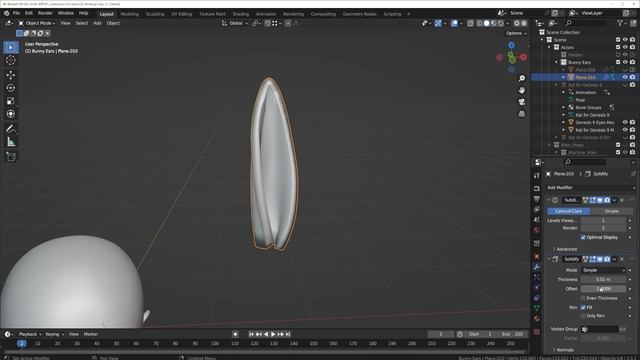Open Global transform orientation dropdown
640x360 pixels.
point(235,23)
